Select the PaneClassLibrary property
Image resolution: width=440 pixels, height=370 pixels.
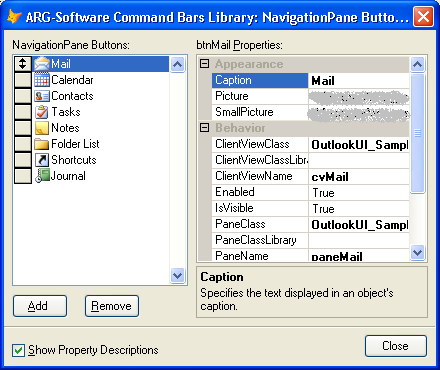260,240
